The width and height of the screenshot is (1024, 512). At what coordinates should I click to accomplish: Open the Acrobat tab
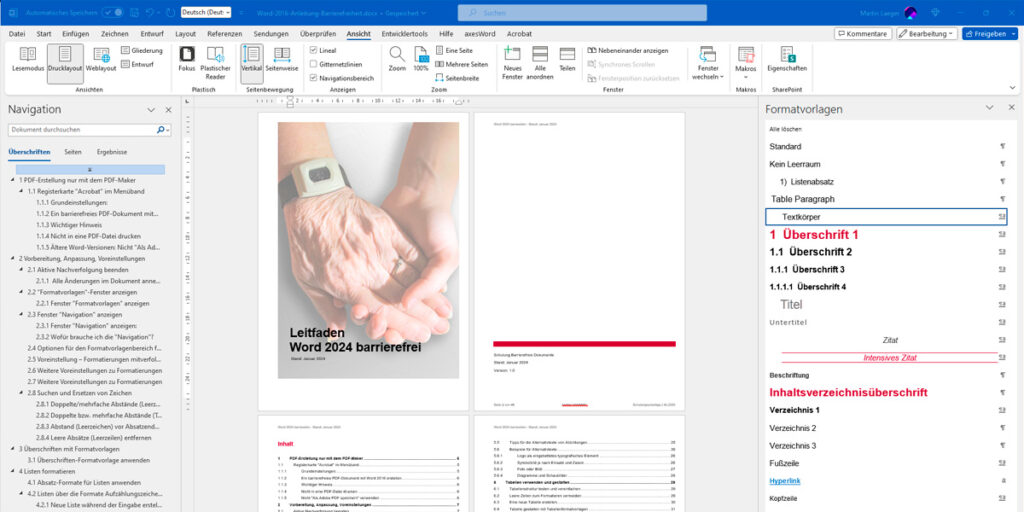519,34
